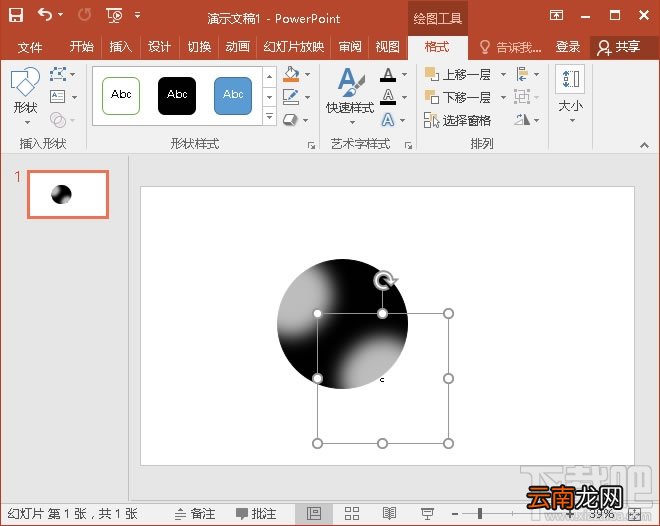The image size is (660, 526).
Task: Click the 告诉我 lightbulb search box
Action: 510,47
